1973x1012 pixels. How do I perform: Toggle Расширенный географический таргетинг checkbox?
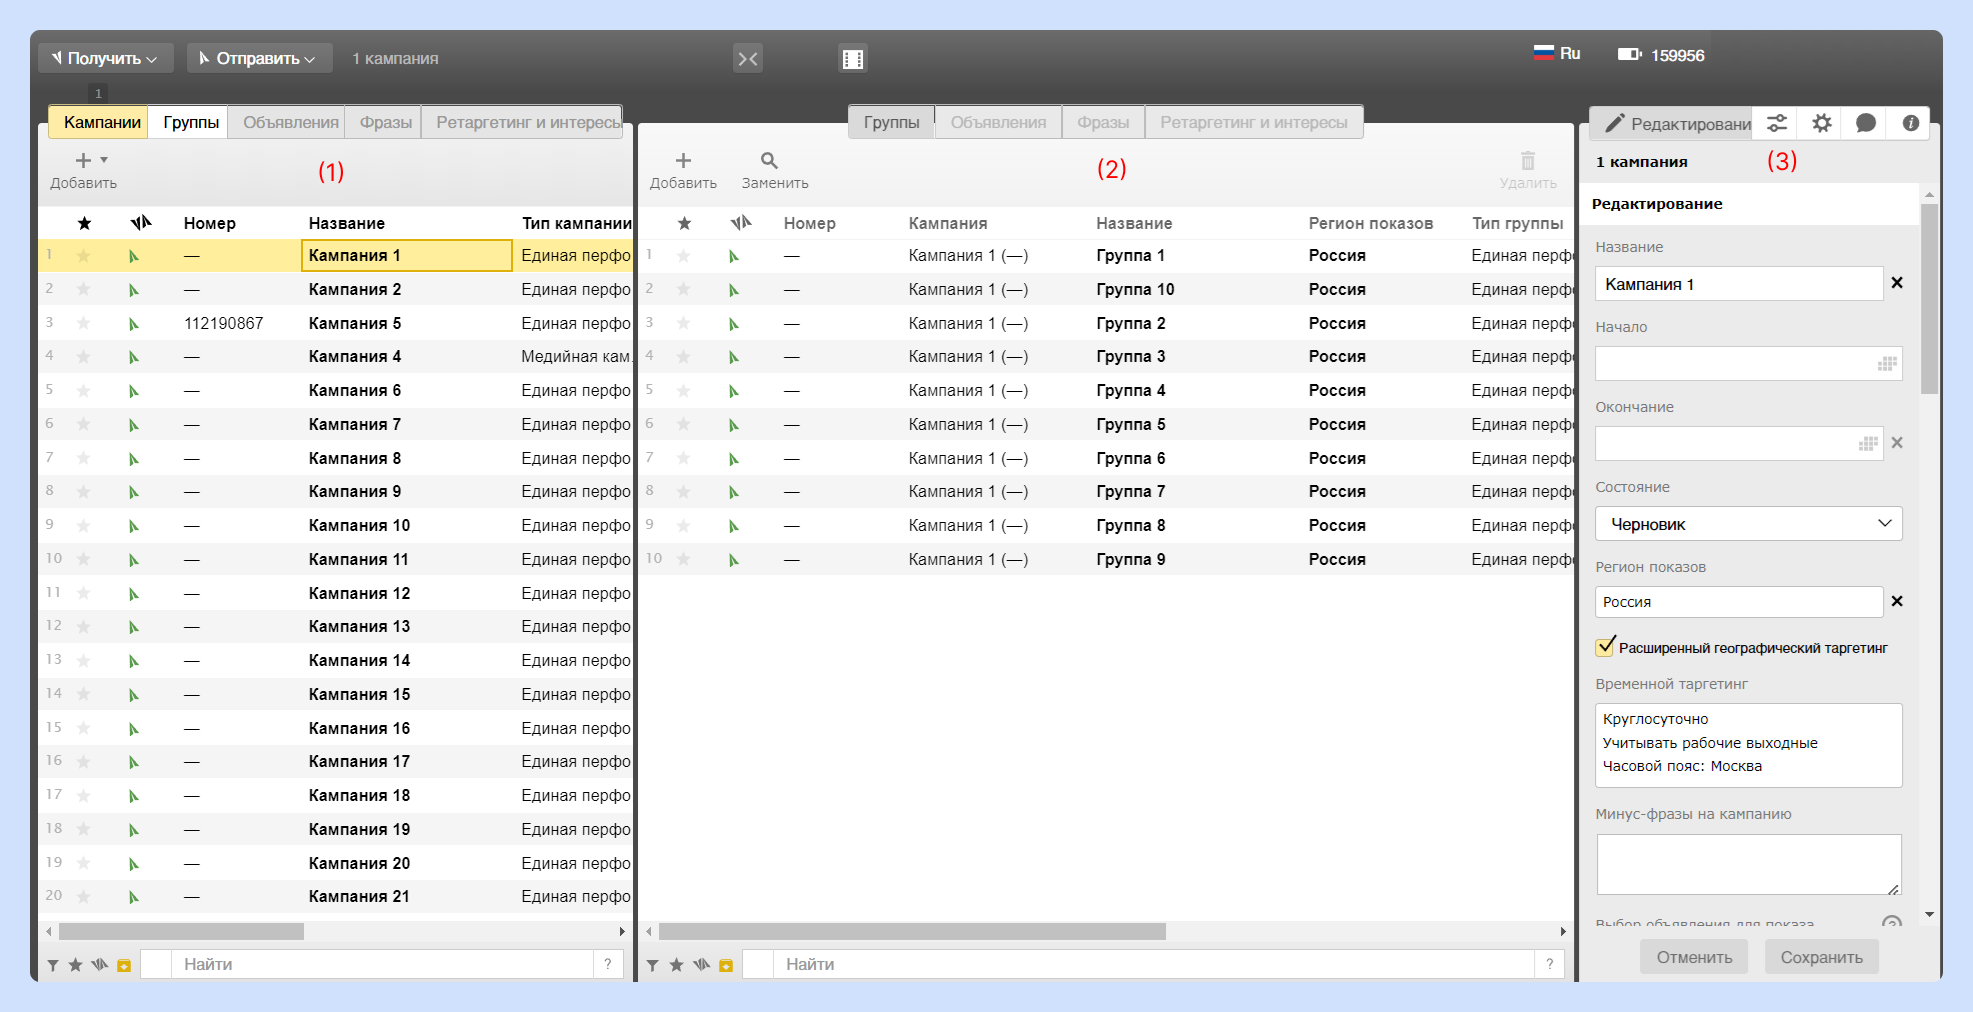[x=1605, y=647]
